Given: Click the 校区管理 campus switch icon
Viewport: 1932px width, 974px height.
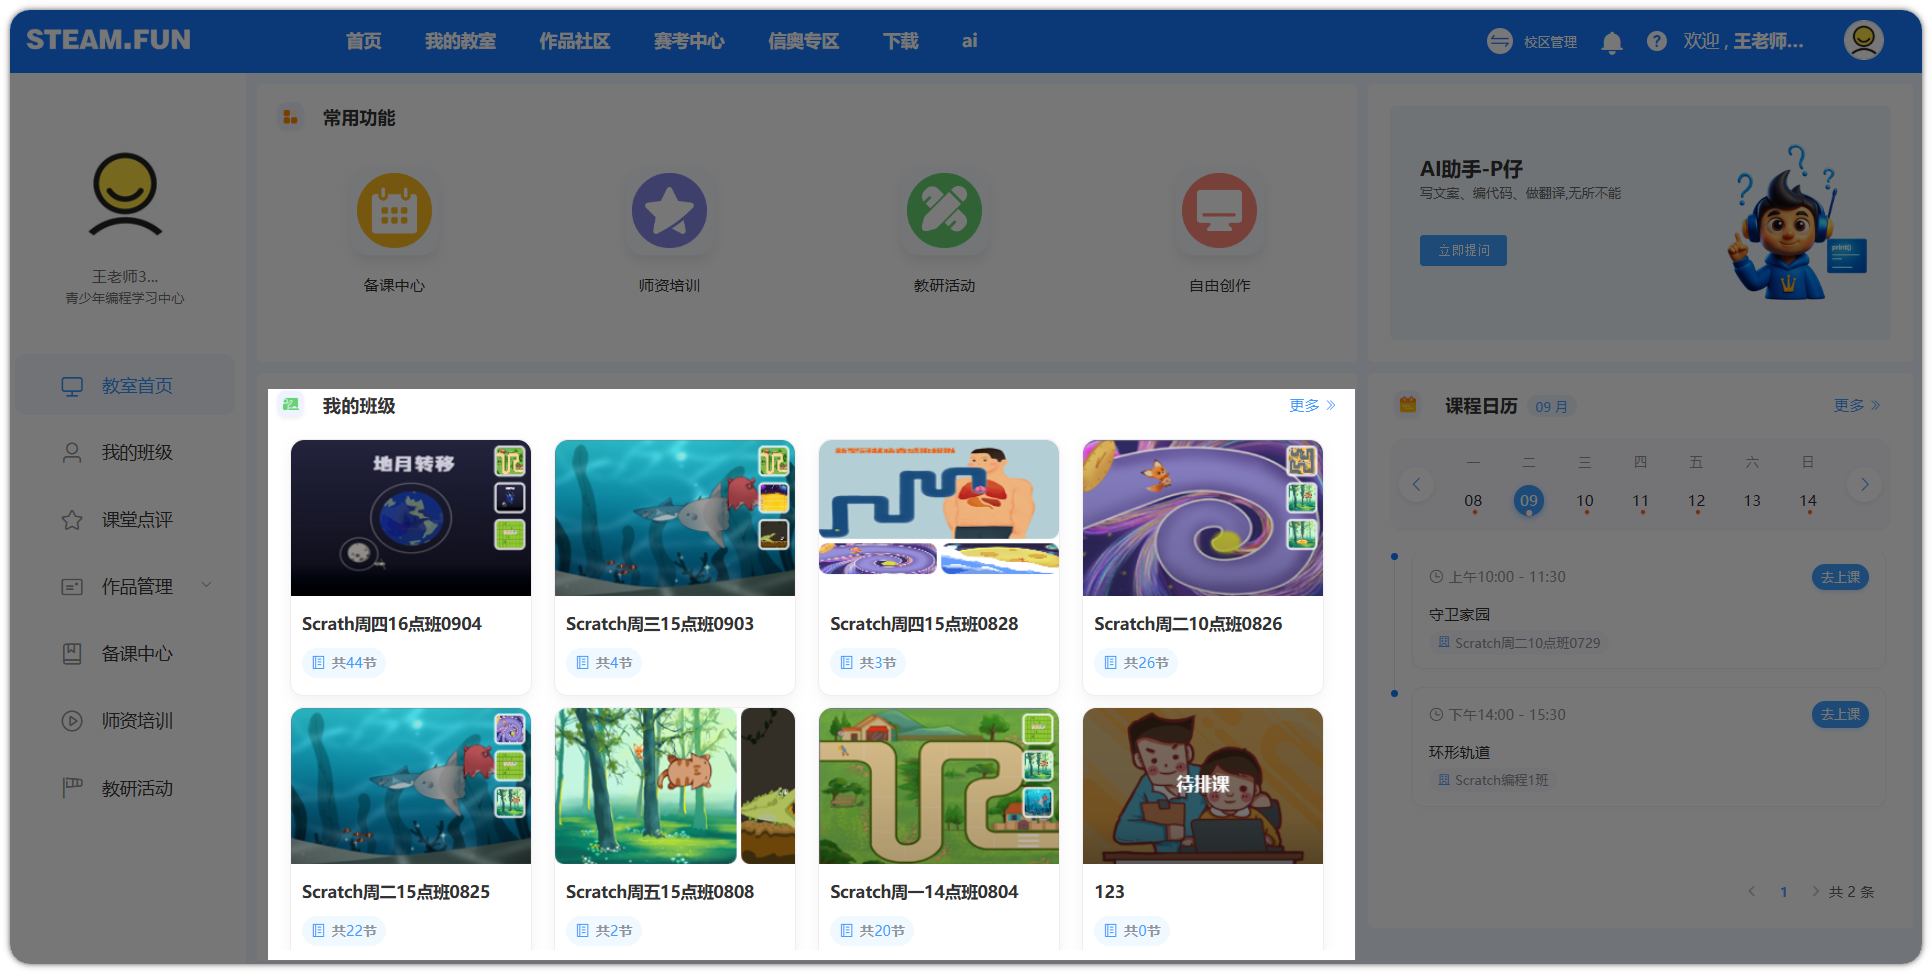Looking at the screenshot, I should [x=1499, y=41].
